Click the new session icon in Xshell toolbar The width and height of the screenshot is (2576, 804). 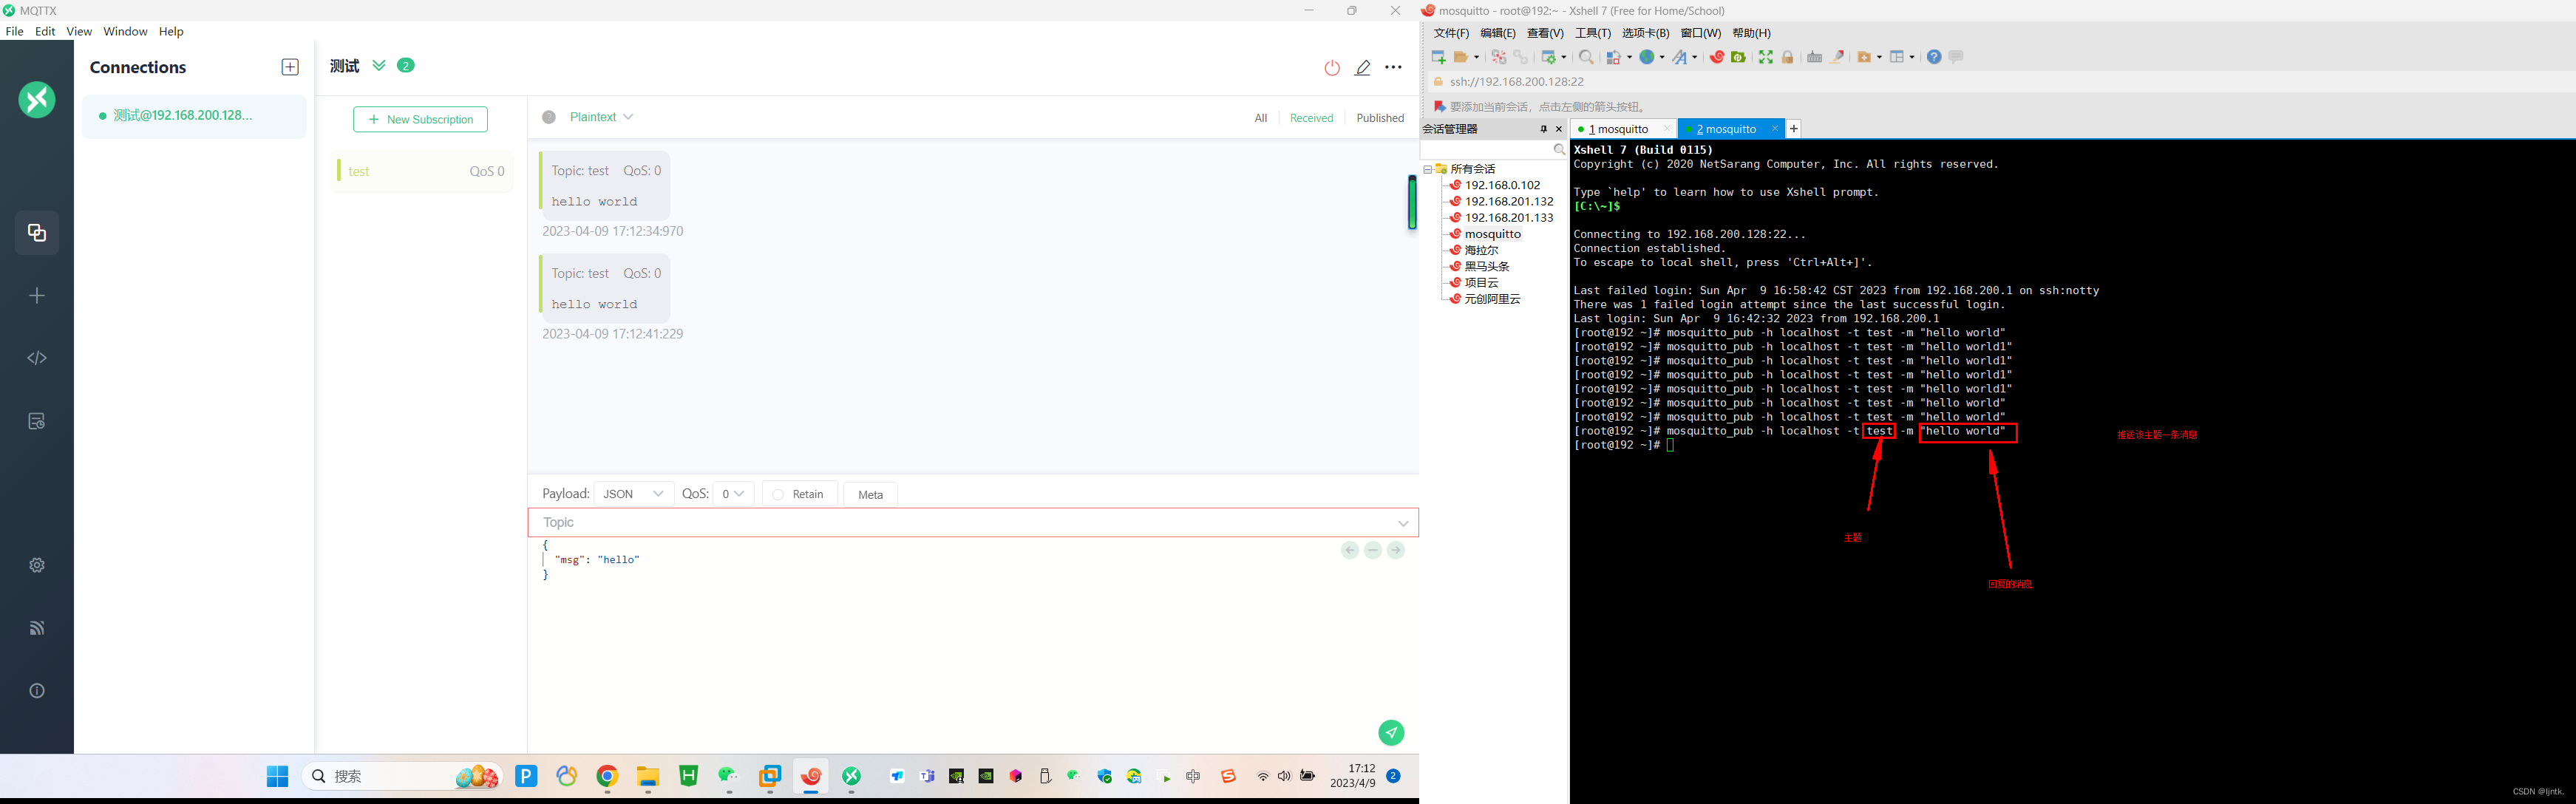coord(1438,57)
